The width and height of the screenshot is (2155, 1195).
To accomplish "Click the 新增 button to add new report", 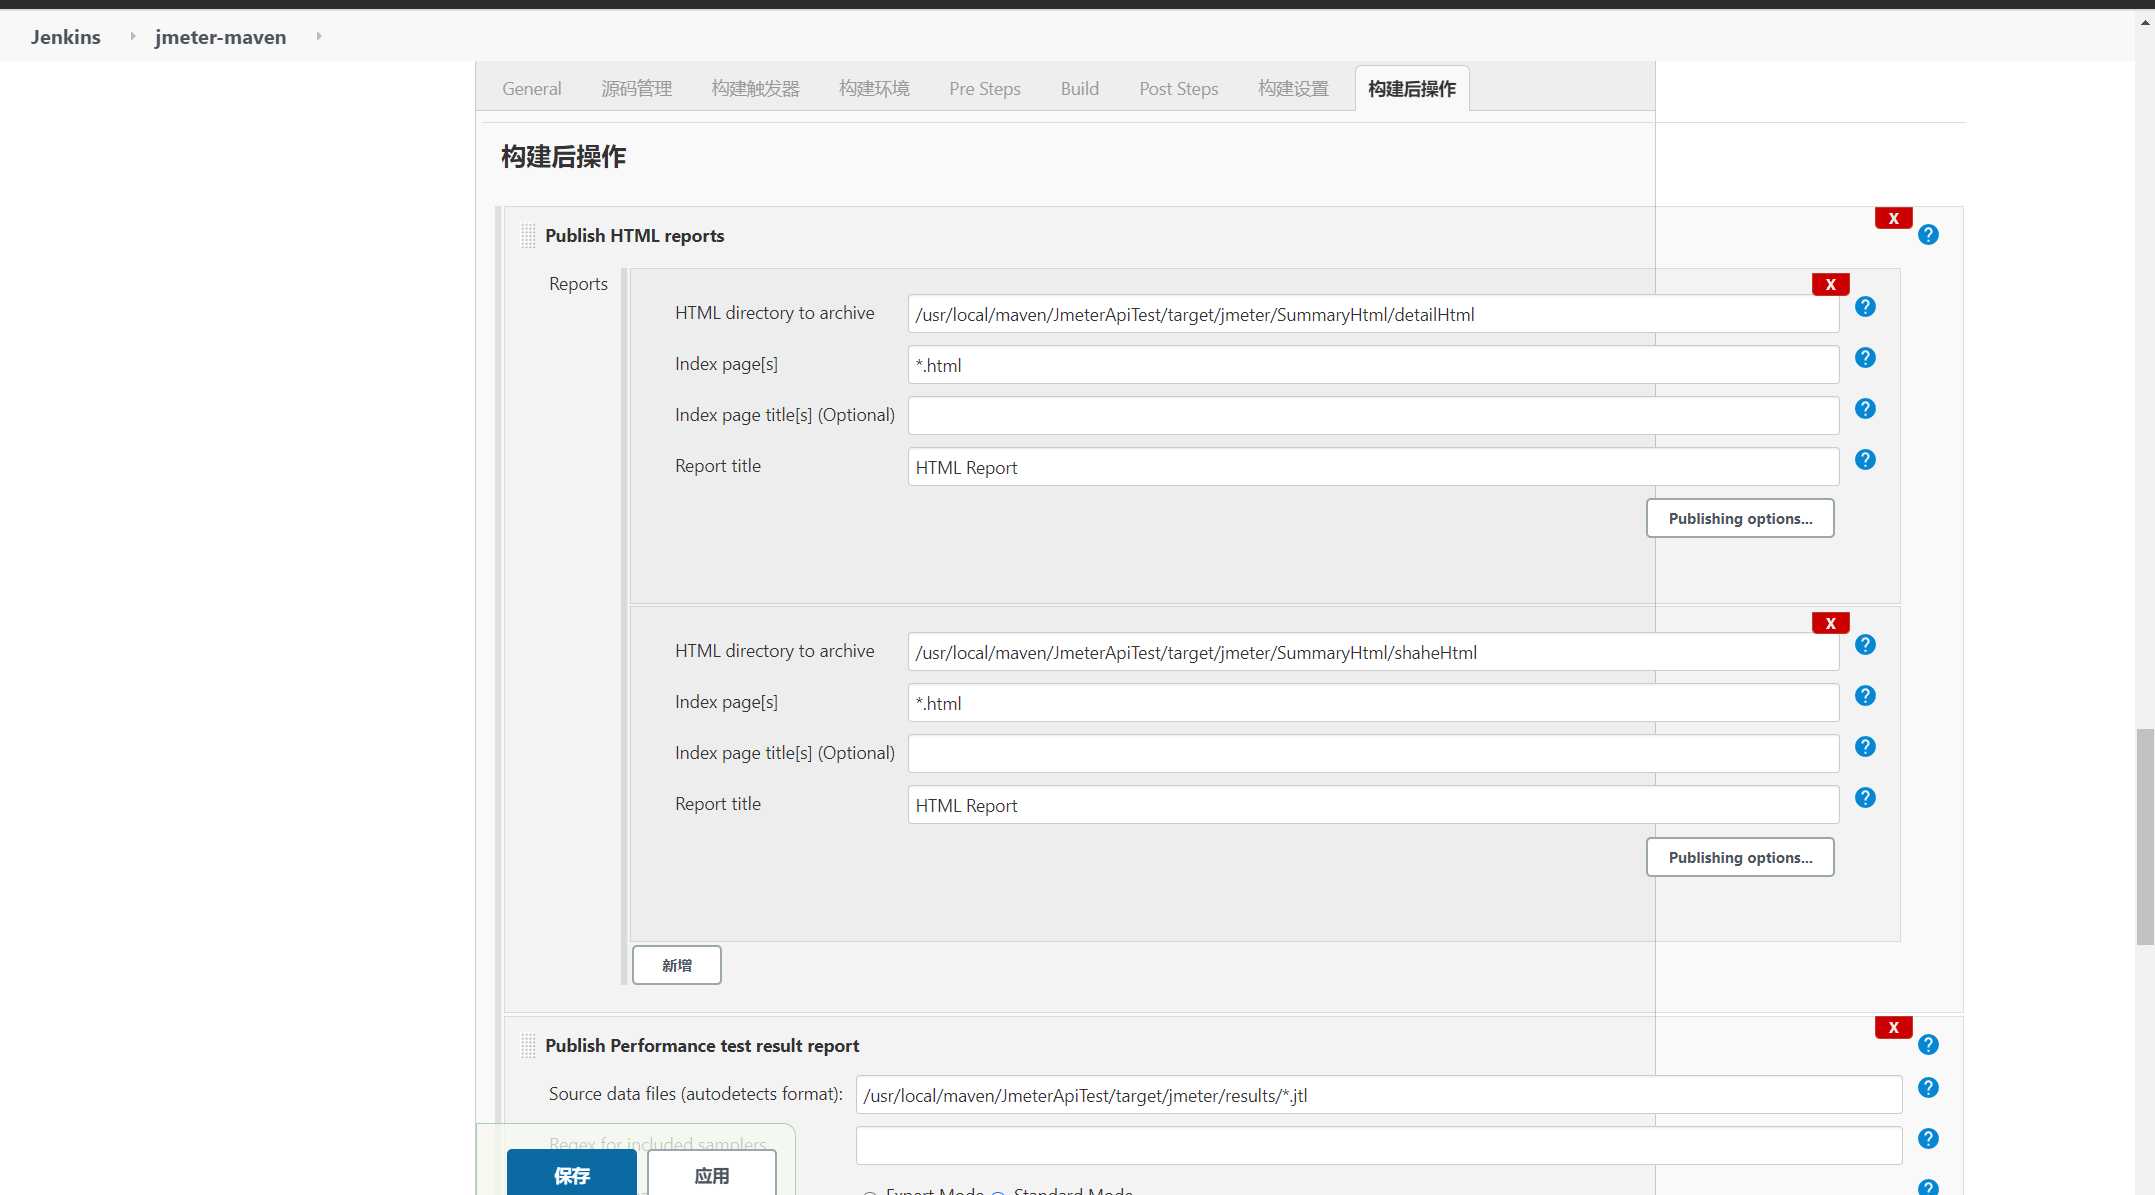I will point(675,964).
